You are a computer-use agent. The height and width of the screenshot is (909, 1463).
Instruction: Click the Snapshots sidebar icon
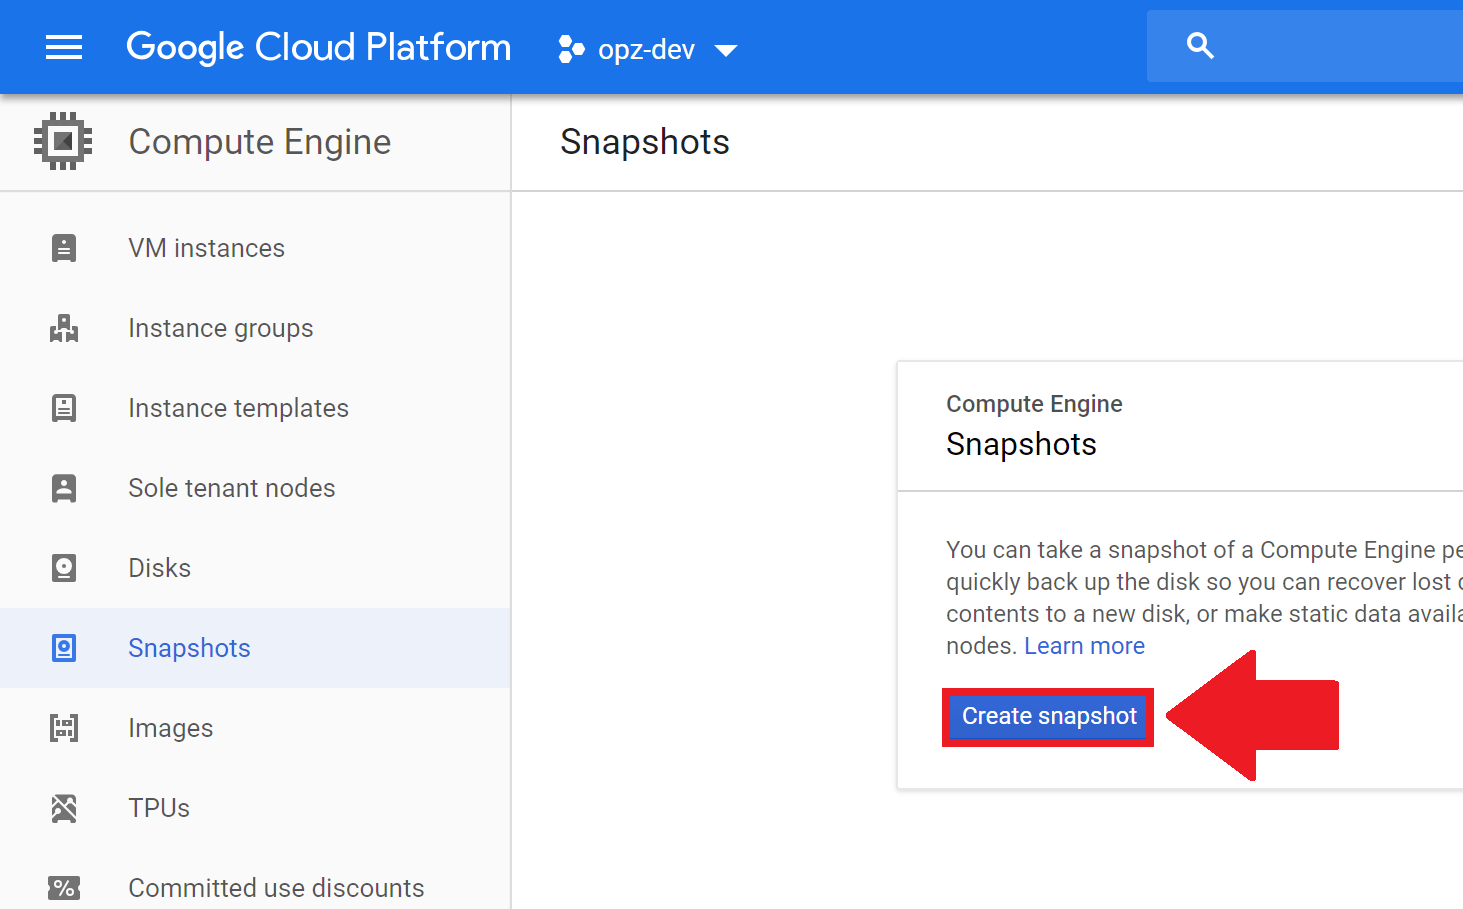pos(64,648)
